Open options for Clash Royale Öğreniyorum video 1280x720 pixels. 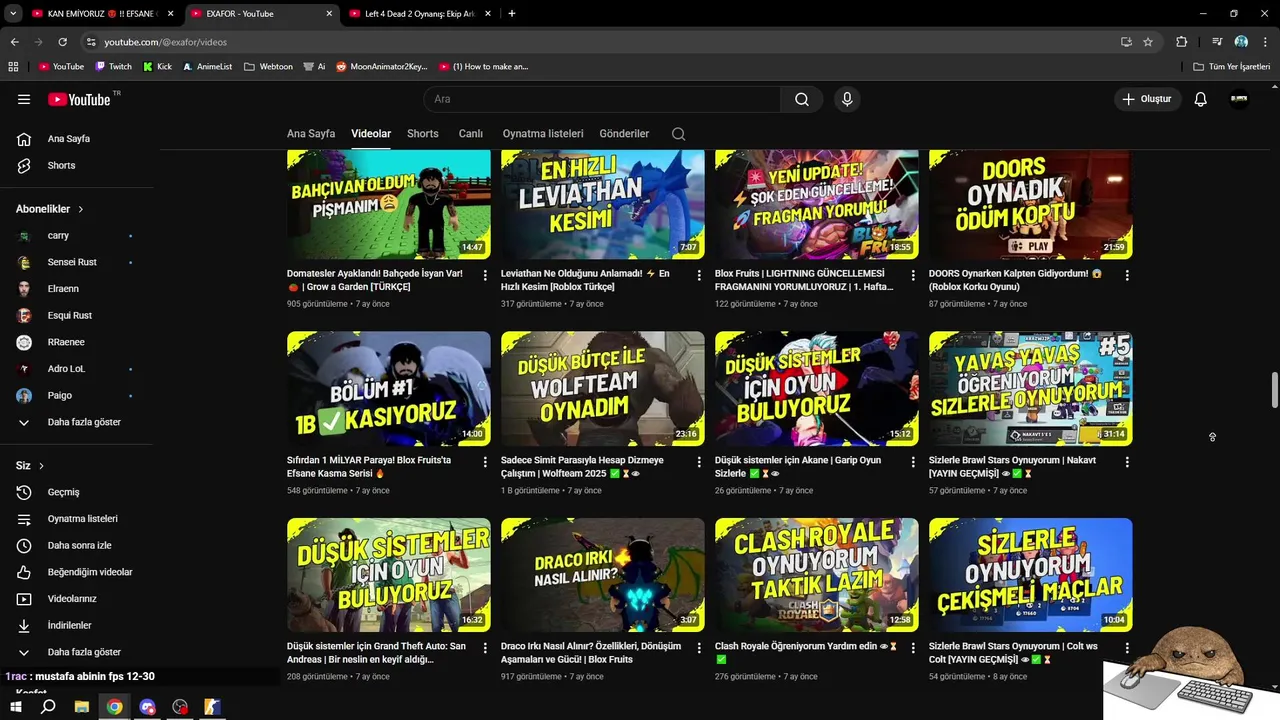click(x=913, y=648)
